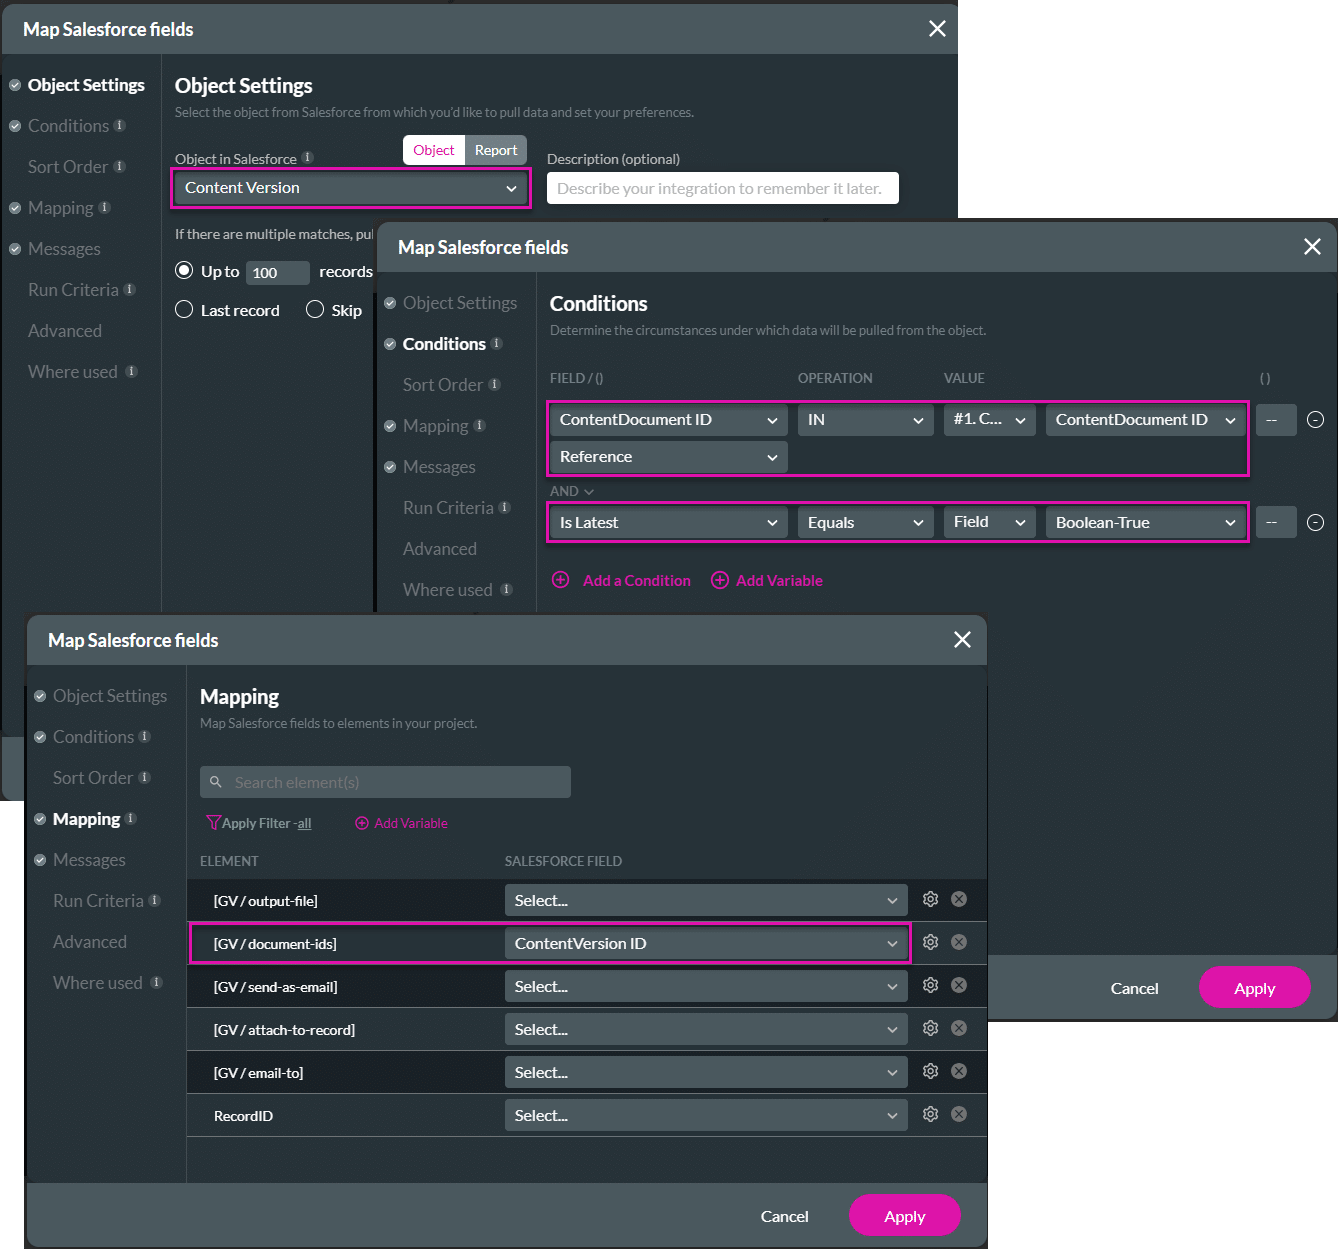Click info icon beside Object in Salesforce label

(307, 158)
